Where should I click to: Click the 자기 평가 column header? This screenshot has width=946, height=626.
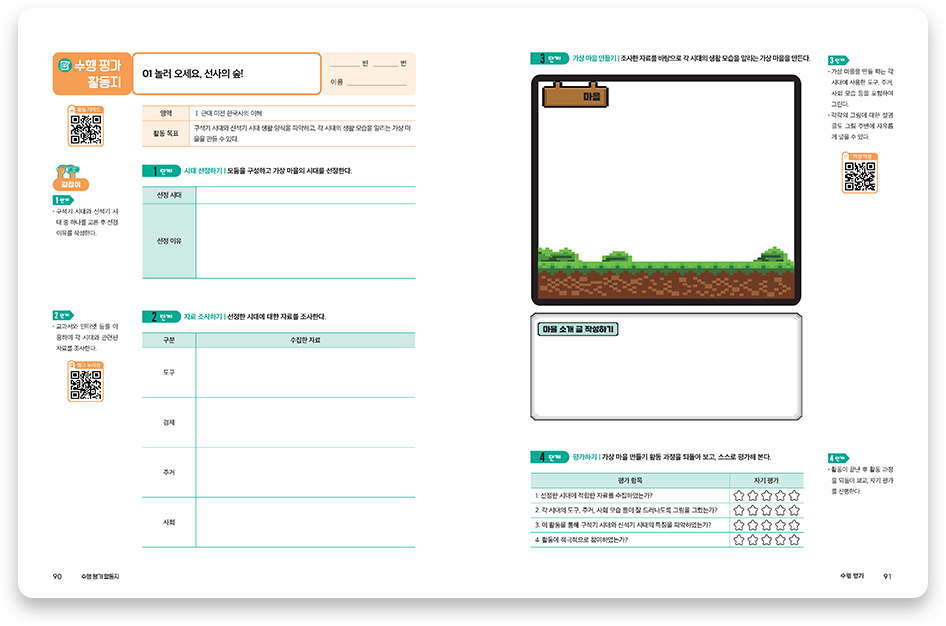(x=766, y=481)
